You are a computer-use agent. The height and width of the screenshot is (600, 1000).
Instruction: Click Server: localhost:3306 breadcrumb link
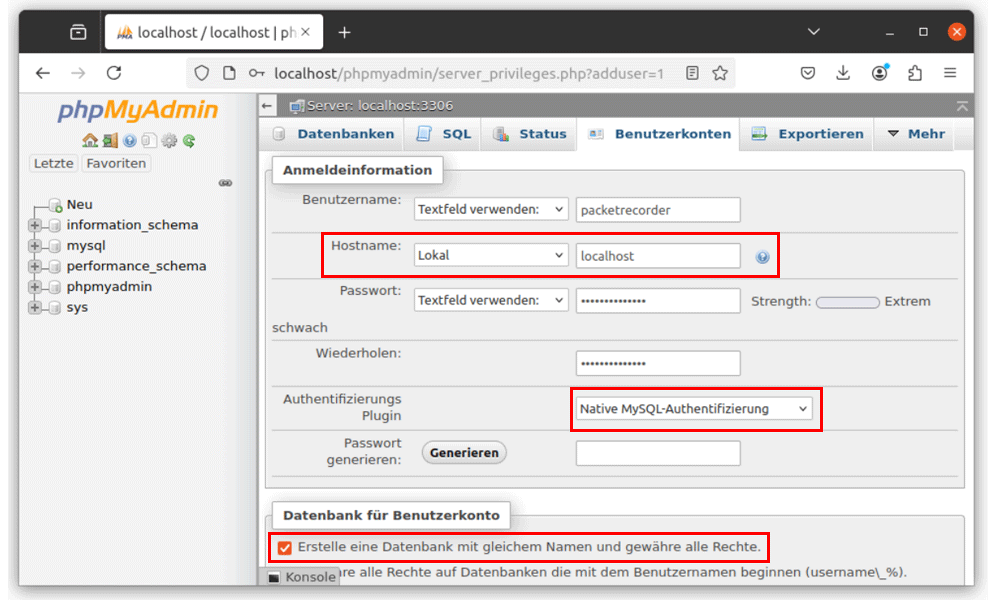point(379,106)
